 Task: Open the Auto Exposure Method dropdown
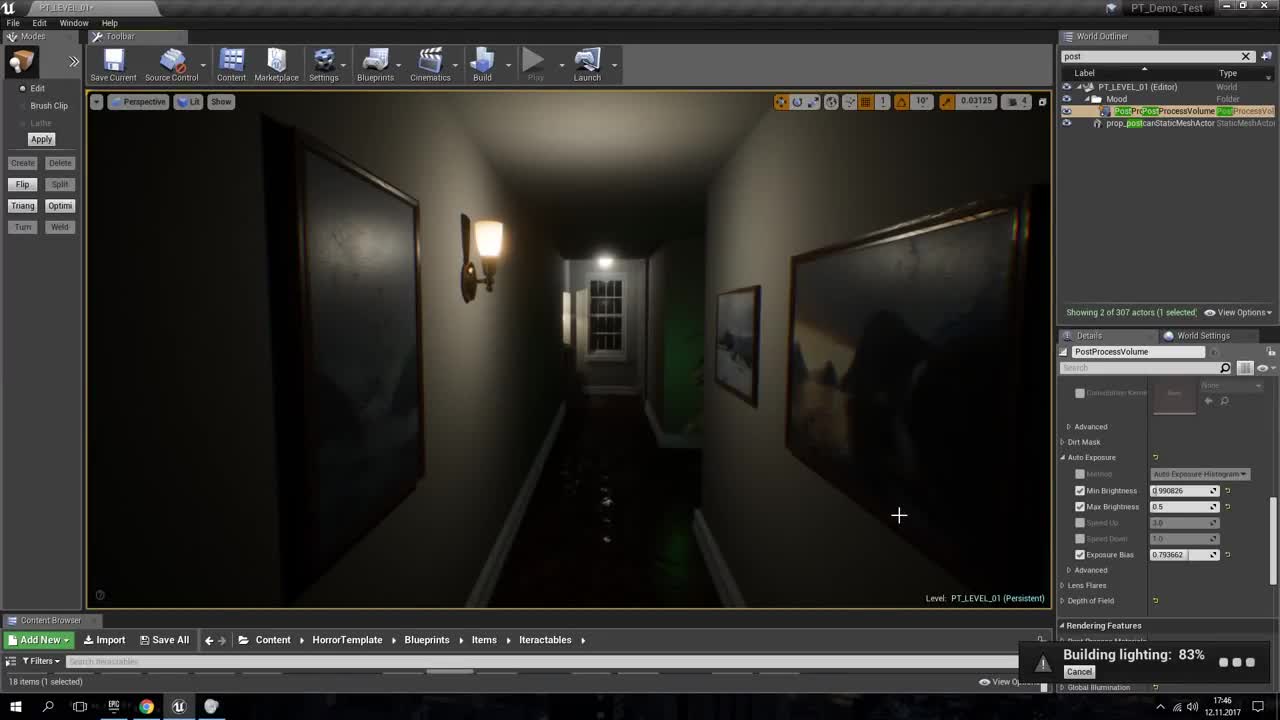[1199, 474]
